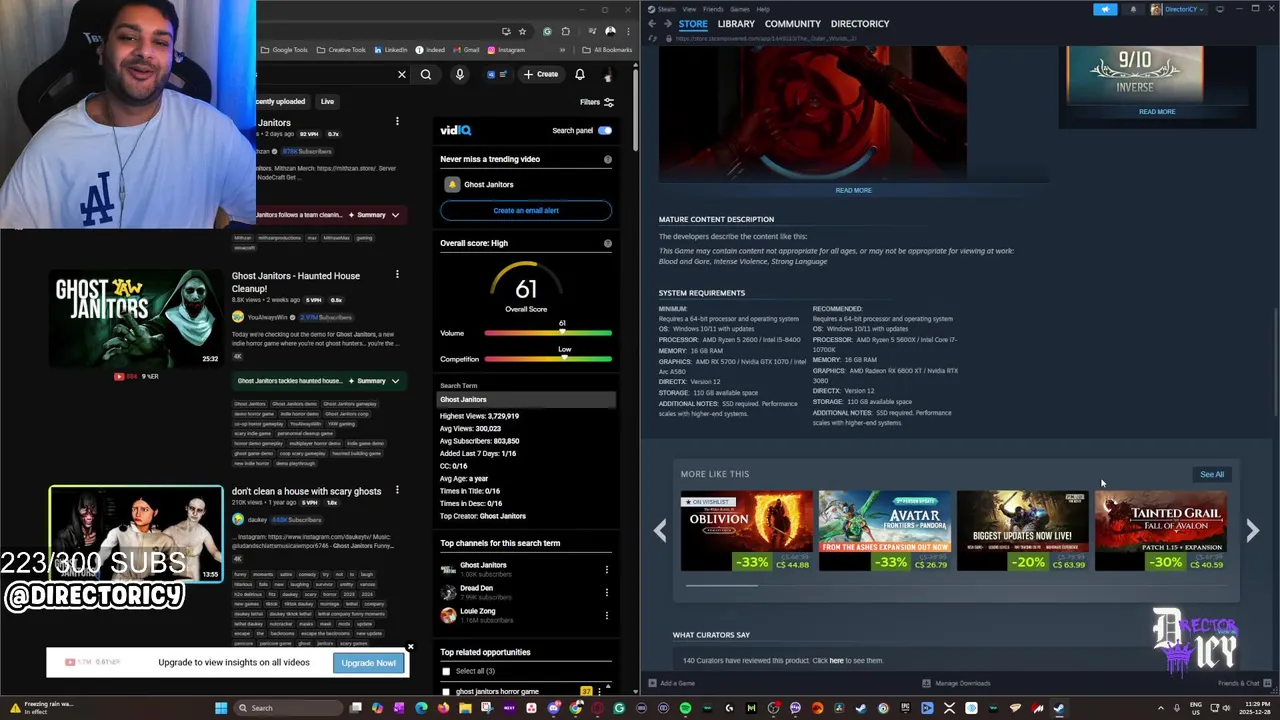
Task: Show previous 'More Like This' games
Action: pyautogui.click(x=660, y=532)
